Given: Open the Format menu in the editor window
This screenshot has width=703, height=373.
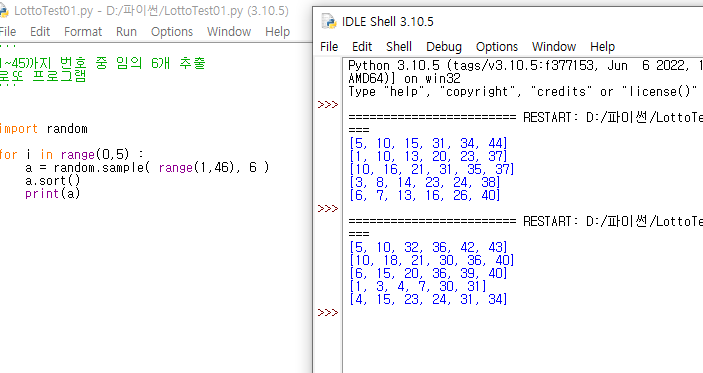Looking at the screenshot, I should [83, 32].
